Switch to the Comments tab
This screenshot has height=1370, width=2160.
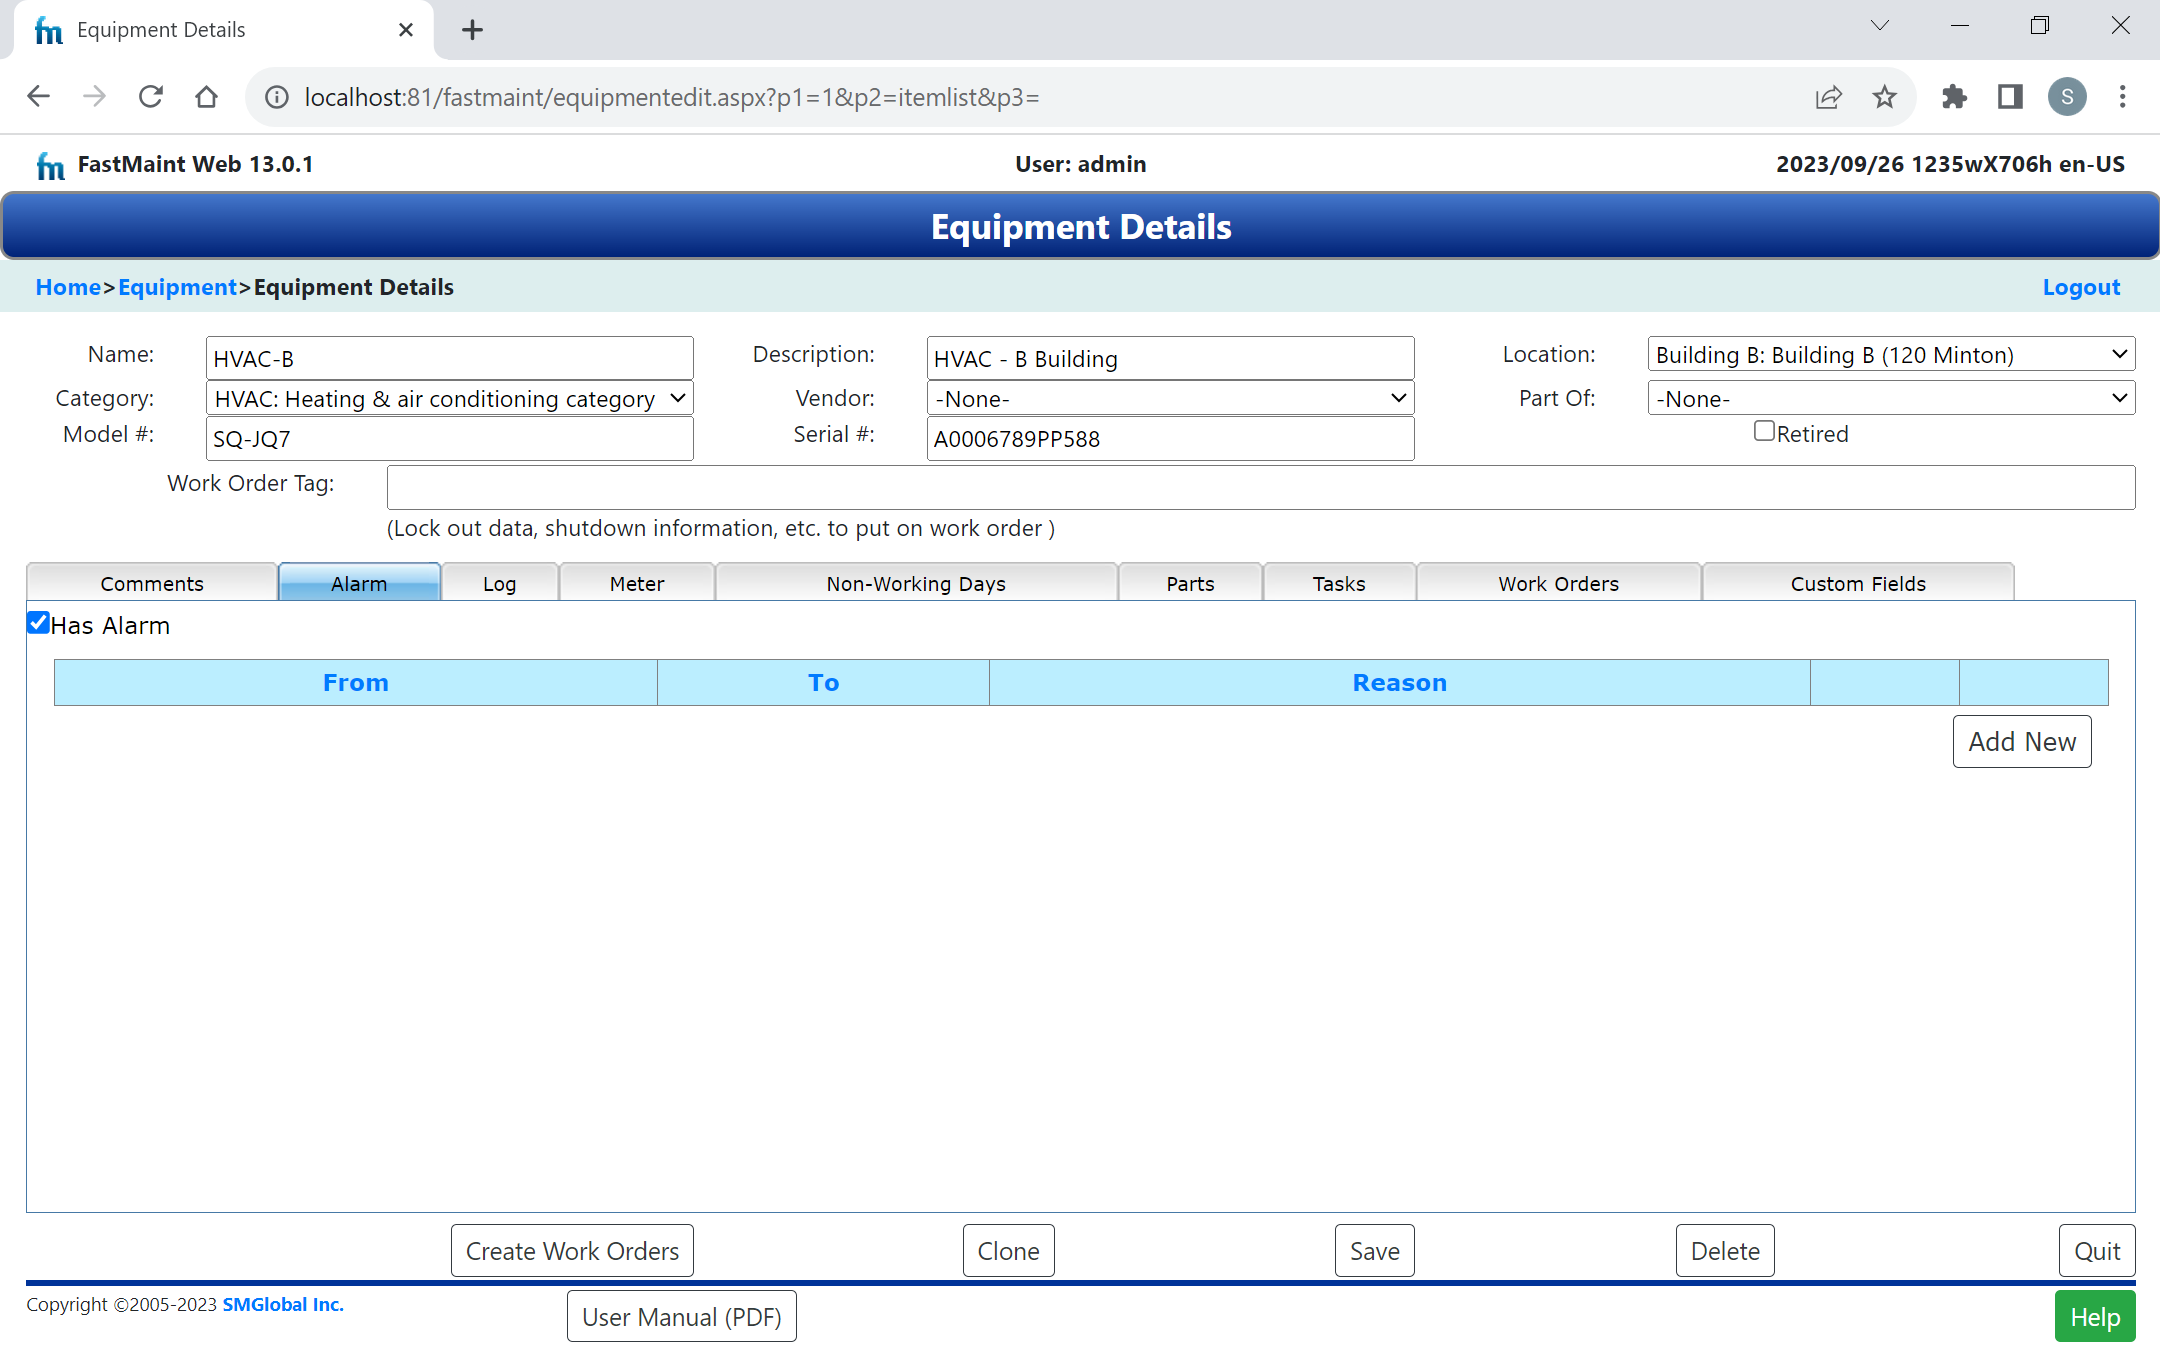point(152,583)
